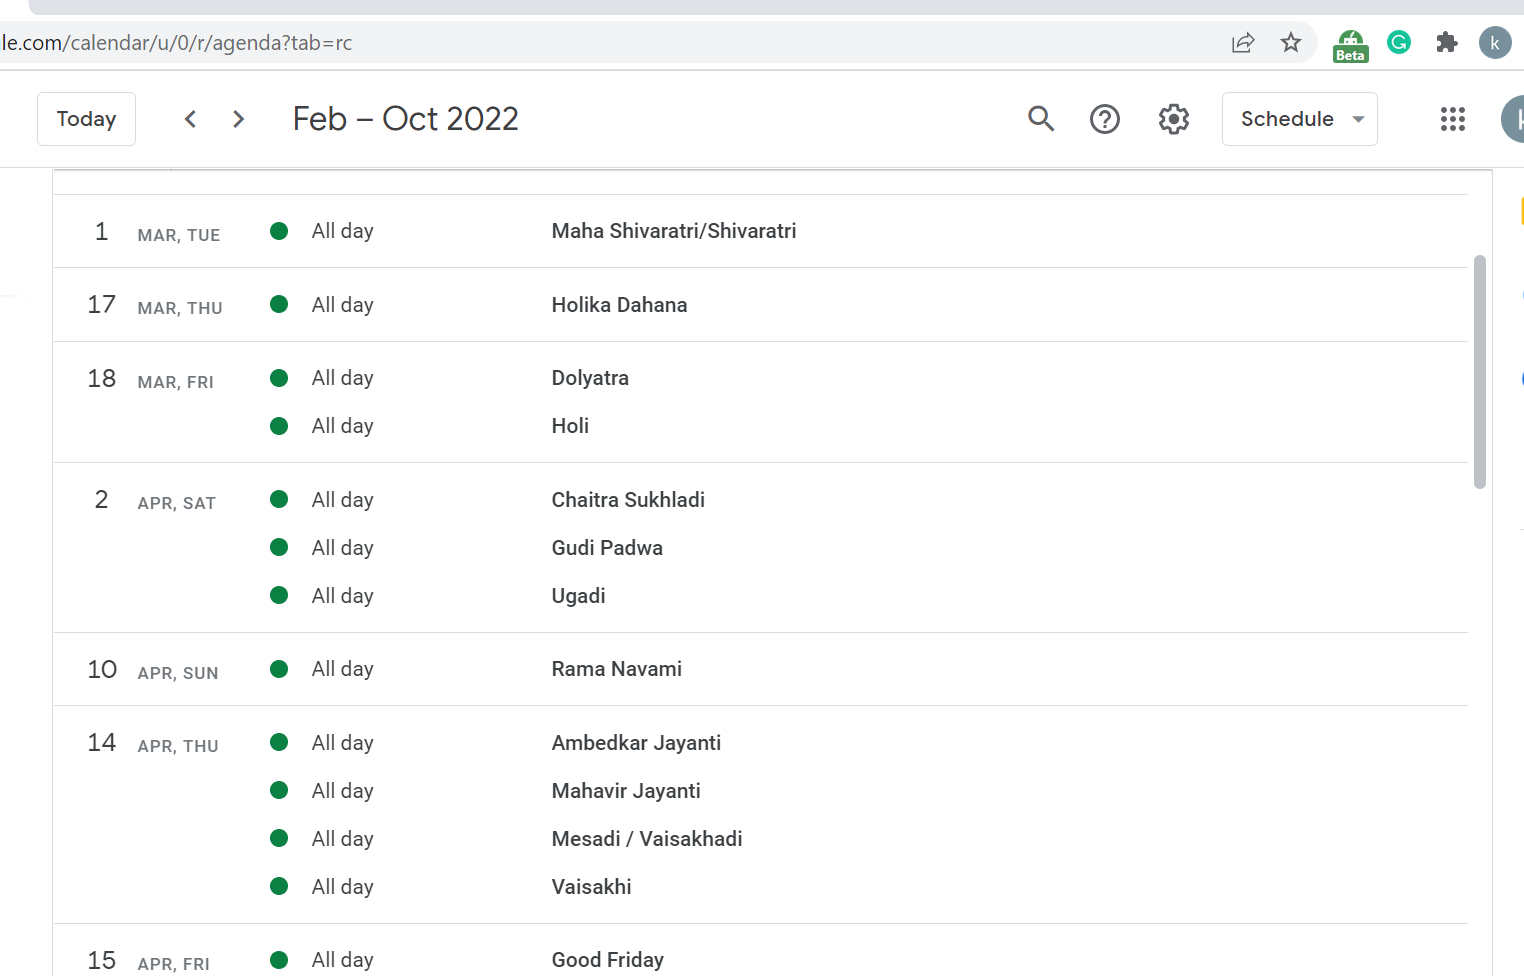Open the browser Extensions puzzle icon

click(1446, 43)
